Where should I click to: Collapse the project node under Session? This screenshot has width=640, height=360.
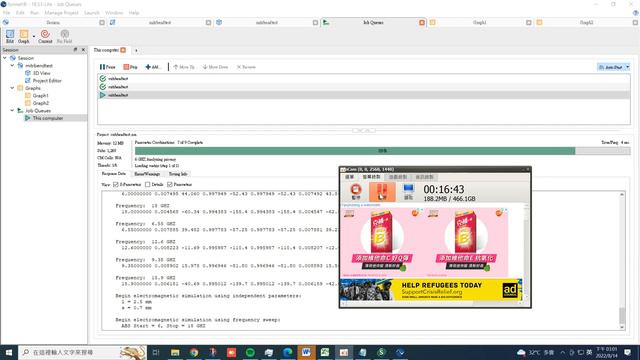pos(12,65)
